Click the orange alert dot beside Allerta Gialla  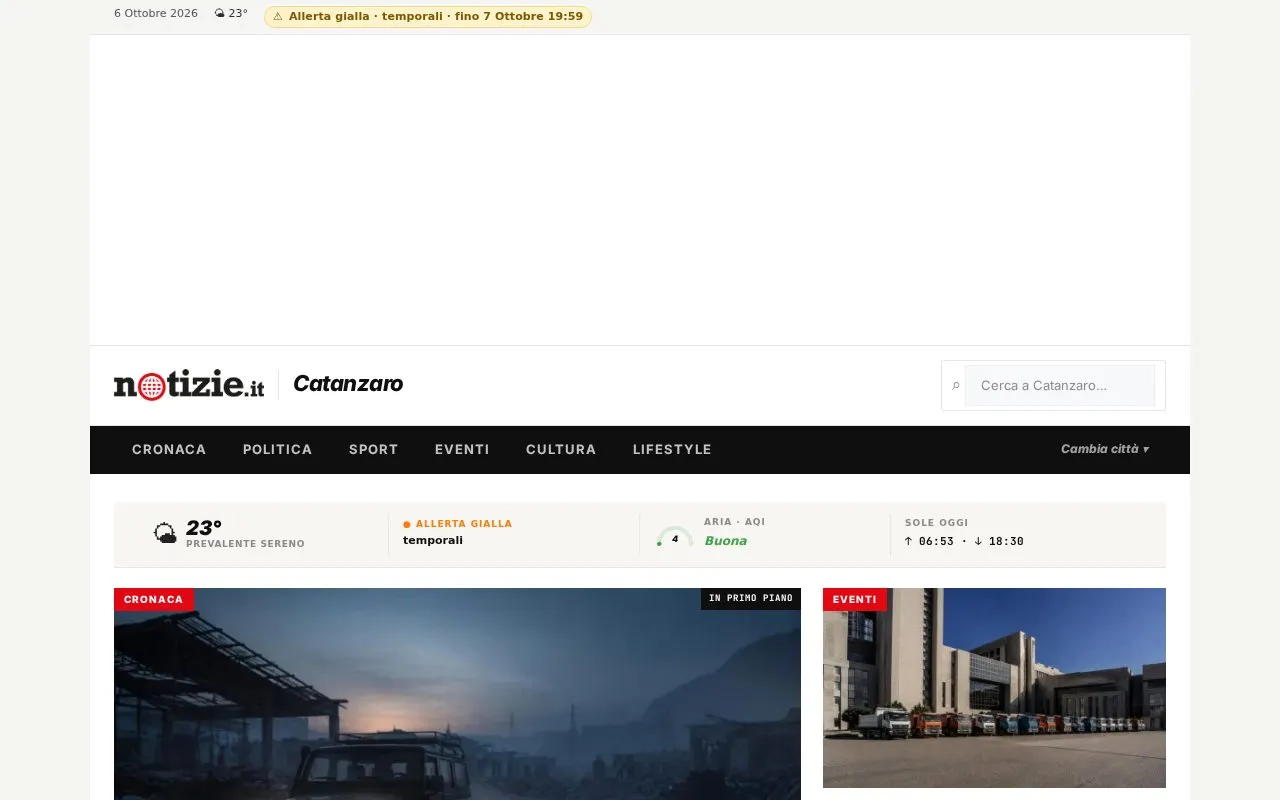(x=407, y=524)
